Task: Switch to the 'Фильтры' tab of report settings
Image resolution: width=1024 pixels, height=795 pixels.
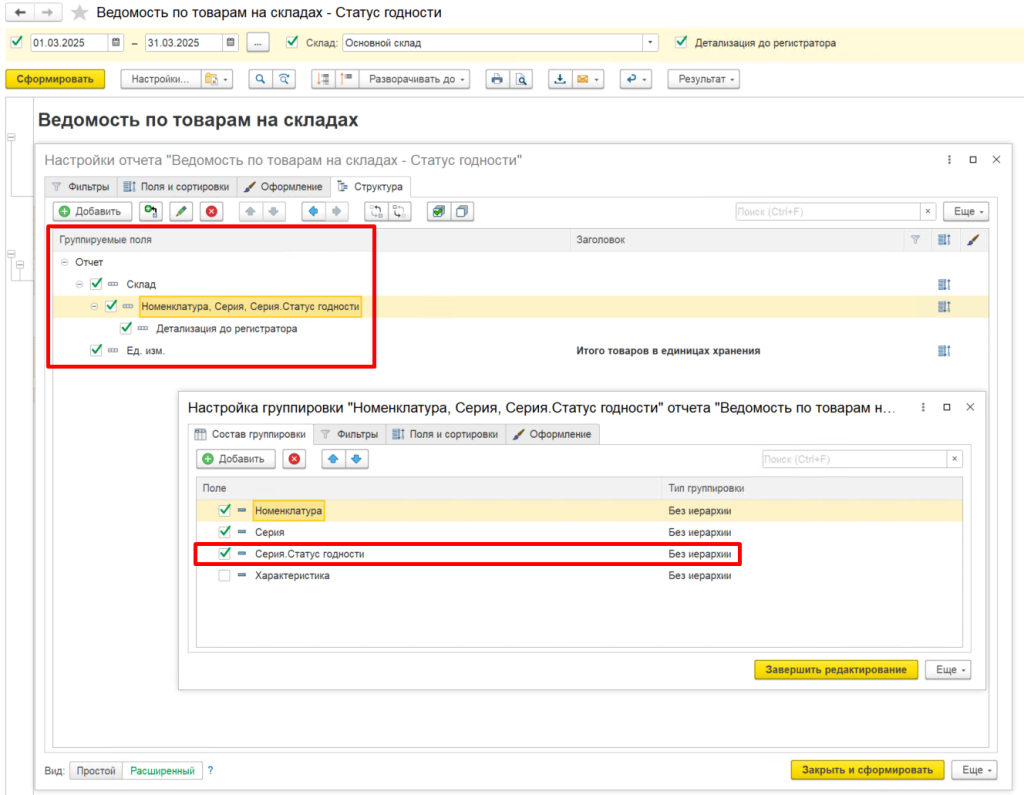Action: (81, 186)
